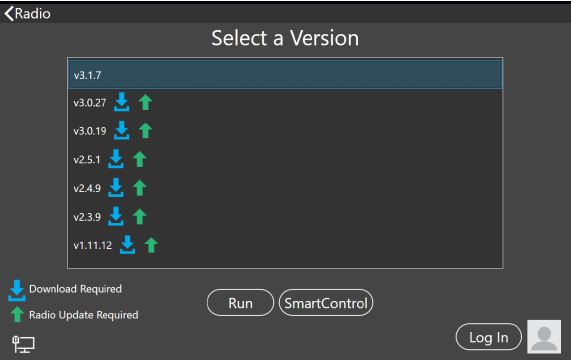Click radio update arrow for v2.5.1
Viewport: 571px width, 360px height.
pyautogui.click(x=139, y=159)
